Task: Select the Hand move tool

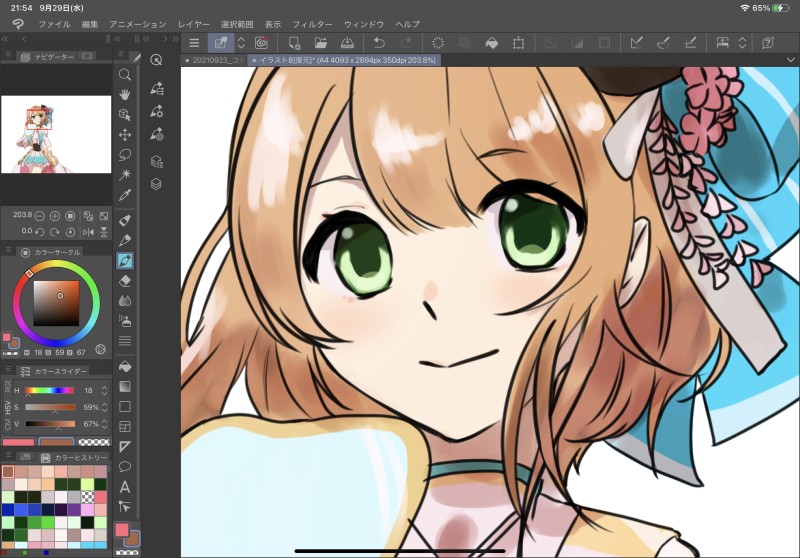Action: tap(124, 95)
